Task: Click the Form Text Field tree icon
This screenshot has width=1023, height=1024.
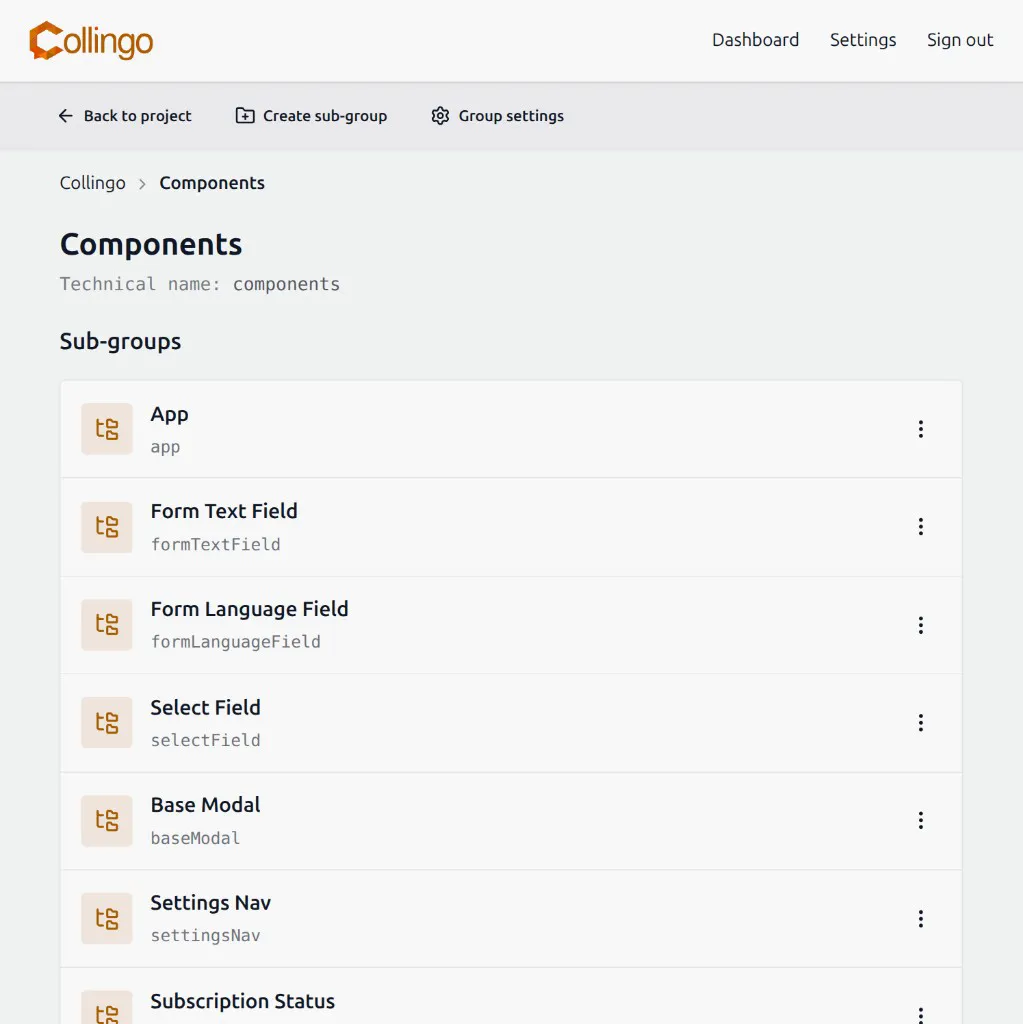Action: coord(107,527)
